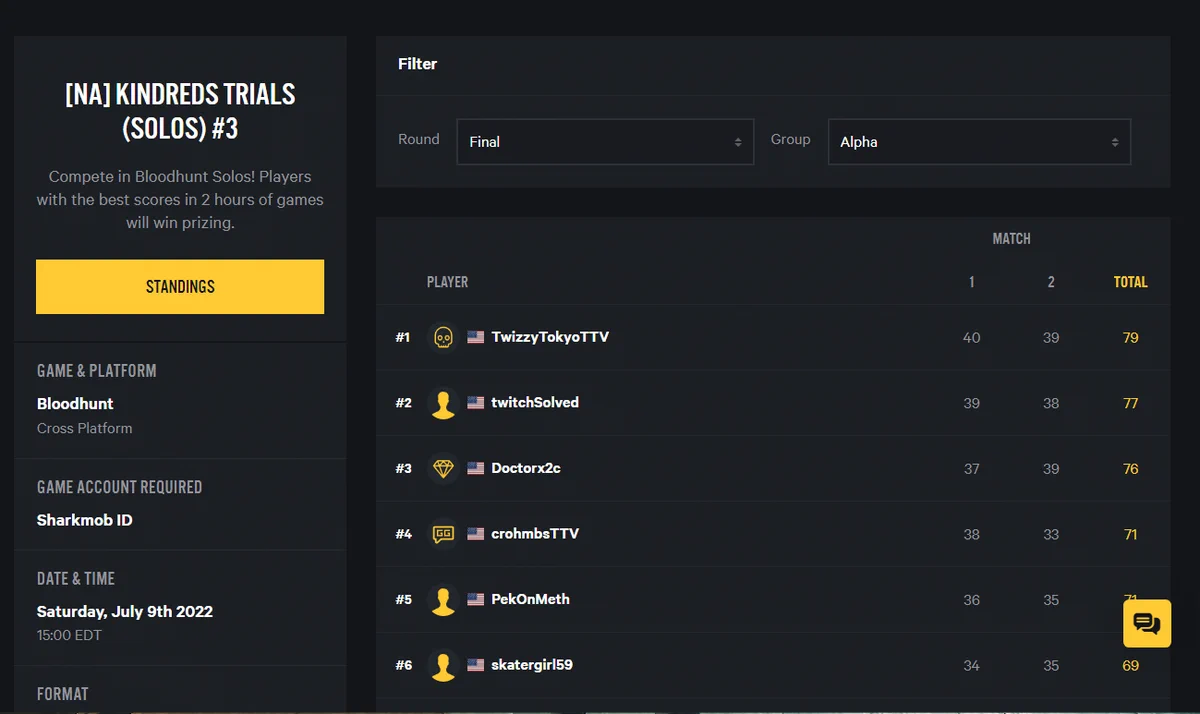
Task: Click TwizzyTokyoTTV's match 1 score 40
Action: [x=972, y=338]
